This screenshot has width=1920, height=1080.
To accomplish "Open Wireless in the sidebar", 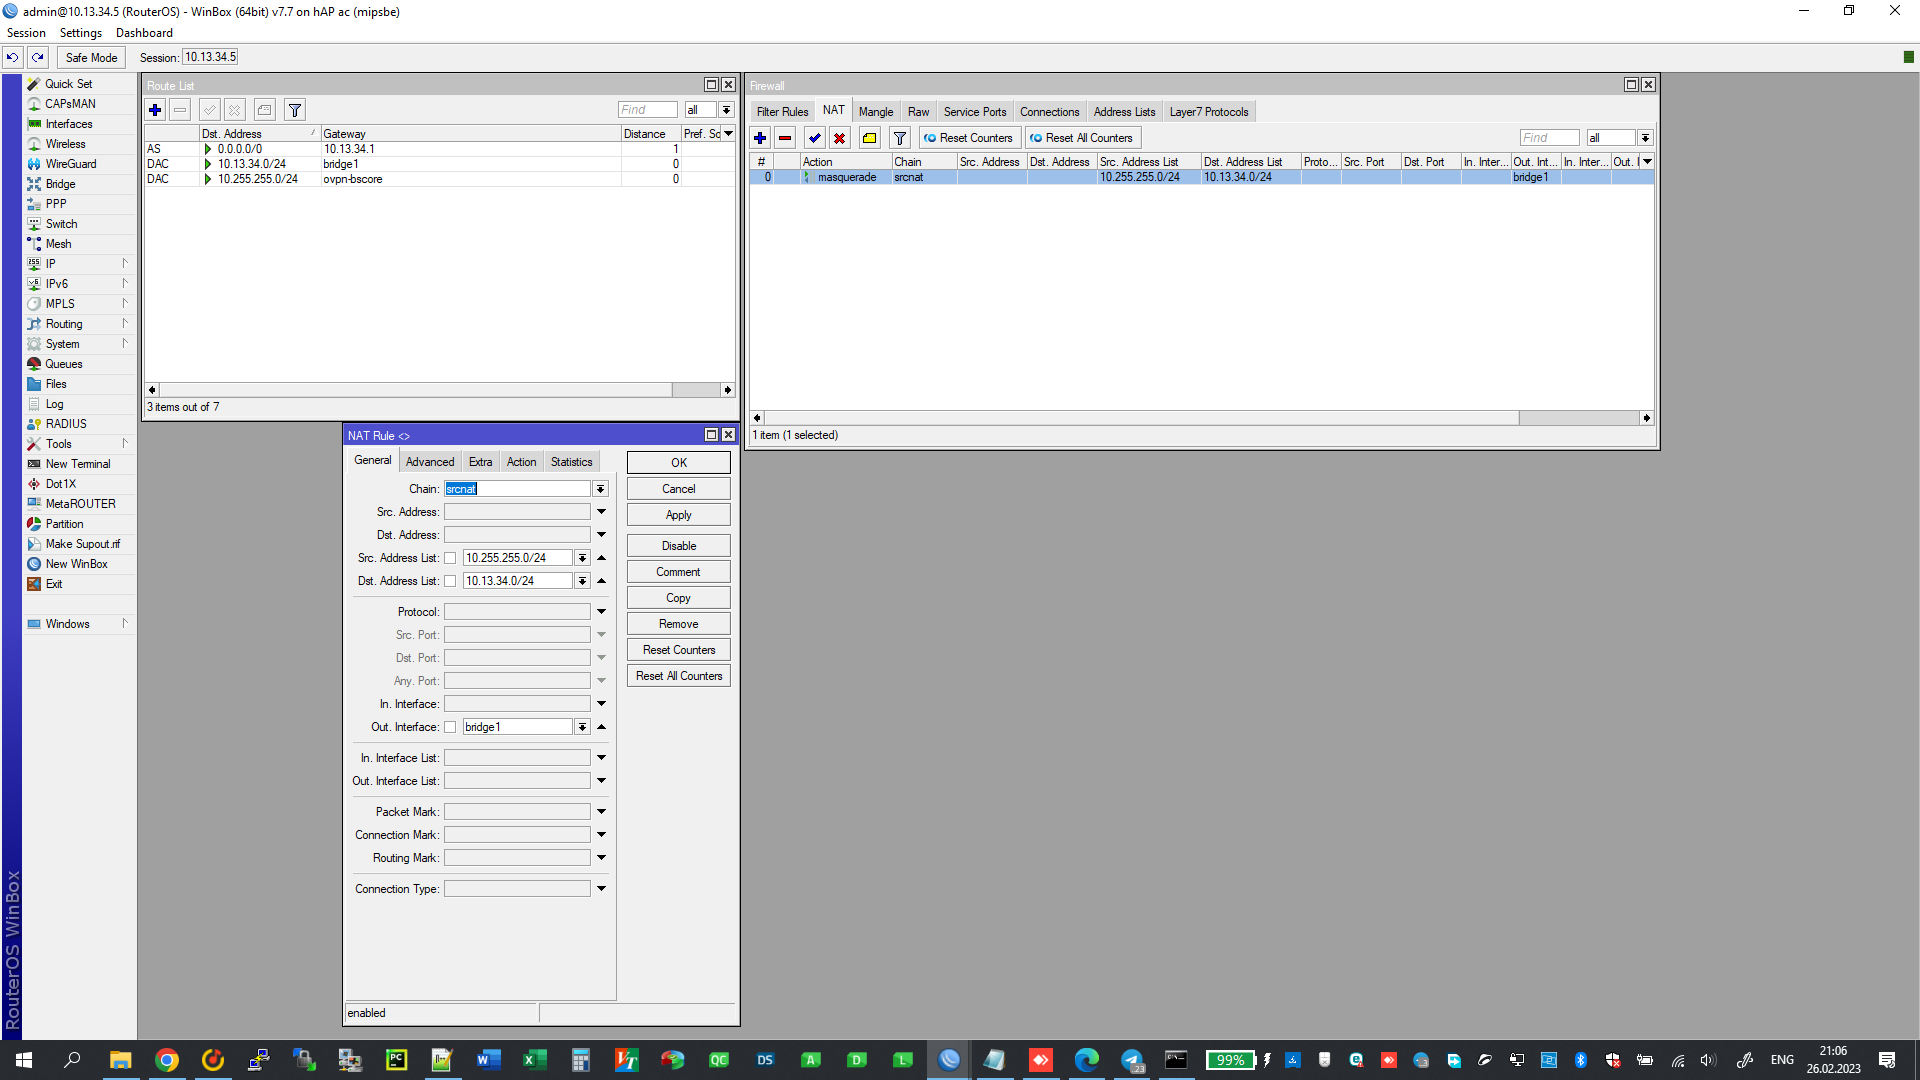I will coord(65,144).
